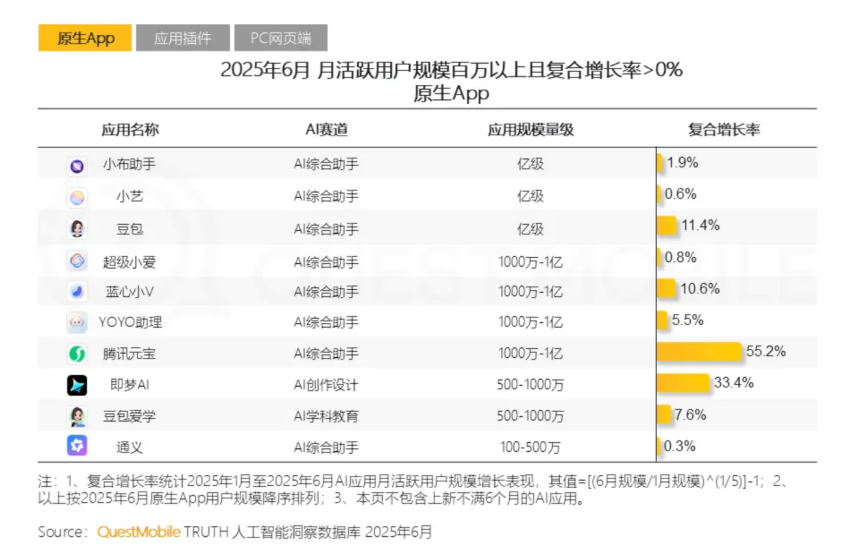Switch to the 原生App tab
846x547 pixels.
(x=85, y=38)
